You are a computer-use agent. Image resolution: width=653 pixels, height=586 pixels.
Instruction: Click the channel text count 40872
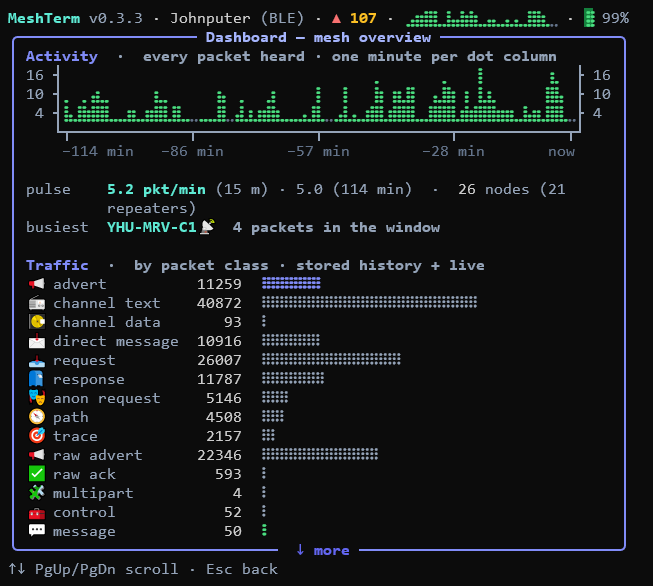(x=219, y=303)
